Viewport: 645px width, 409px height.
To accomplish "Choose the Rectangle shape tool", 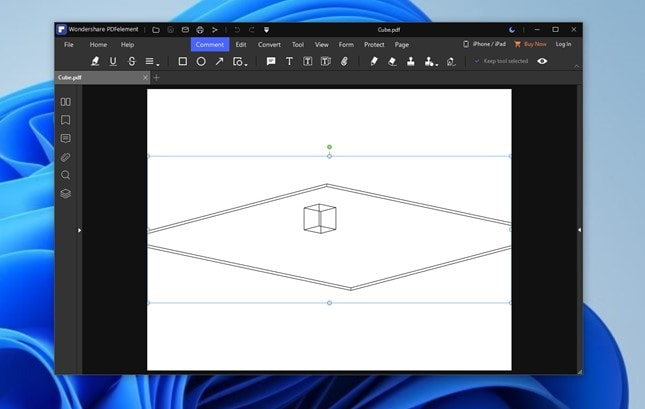I will 183,61.
